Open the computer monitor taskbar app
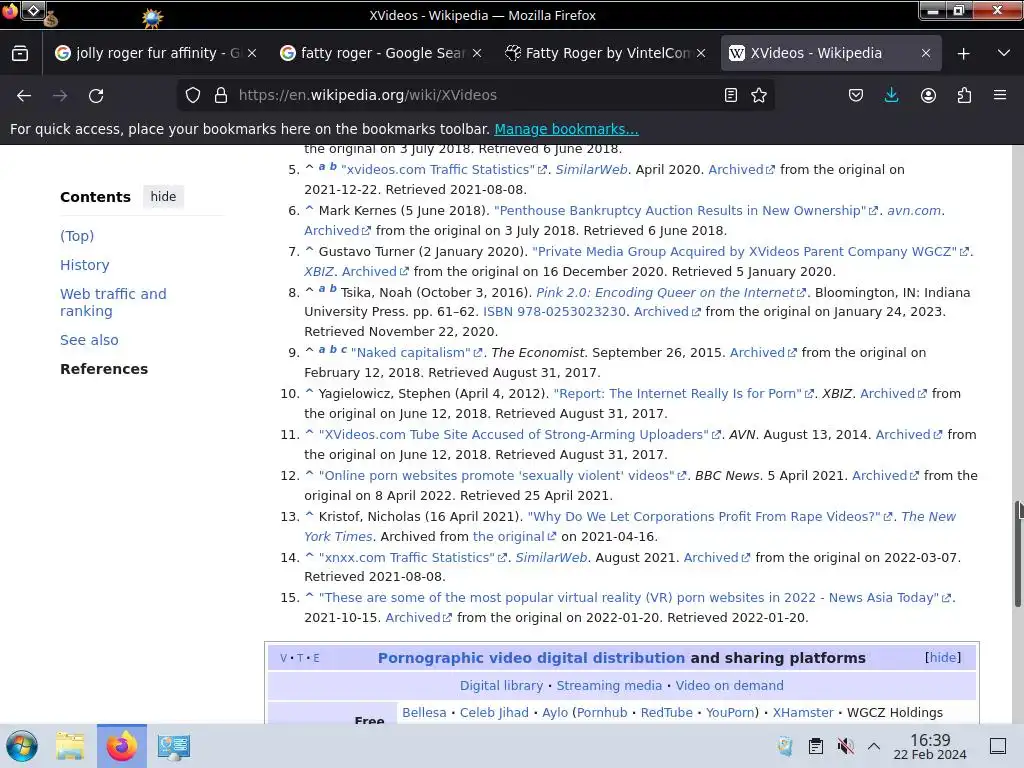Viewport: 1024px width, 768px height. (x=173, y=746)
